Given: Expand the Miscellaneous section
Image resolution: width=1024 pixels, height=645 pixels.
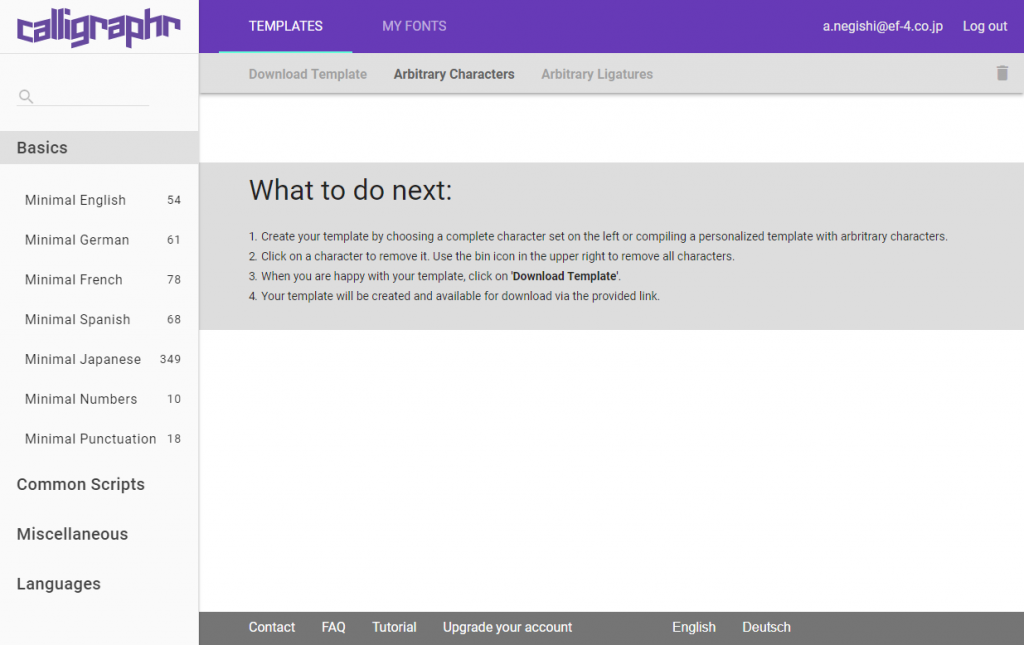Looking at the screenshot, I should 72,534.
